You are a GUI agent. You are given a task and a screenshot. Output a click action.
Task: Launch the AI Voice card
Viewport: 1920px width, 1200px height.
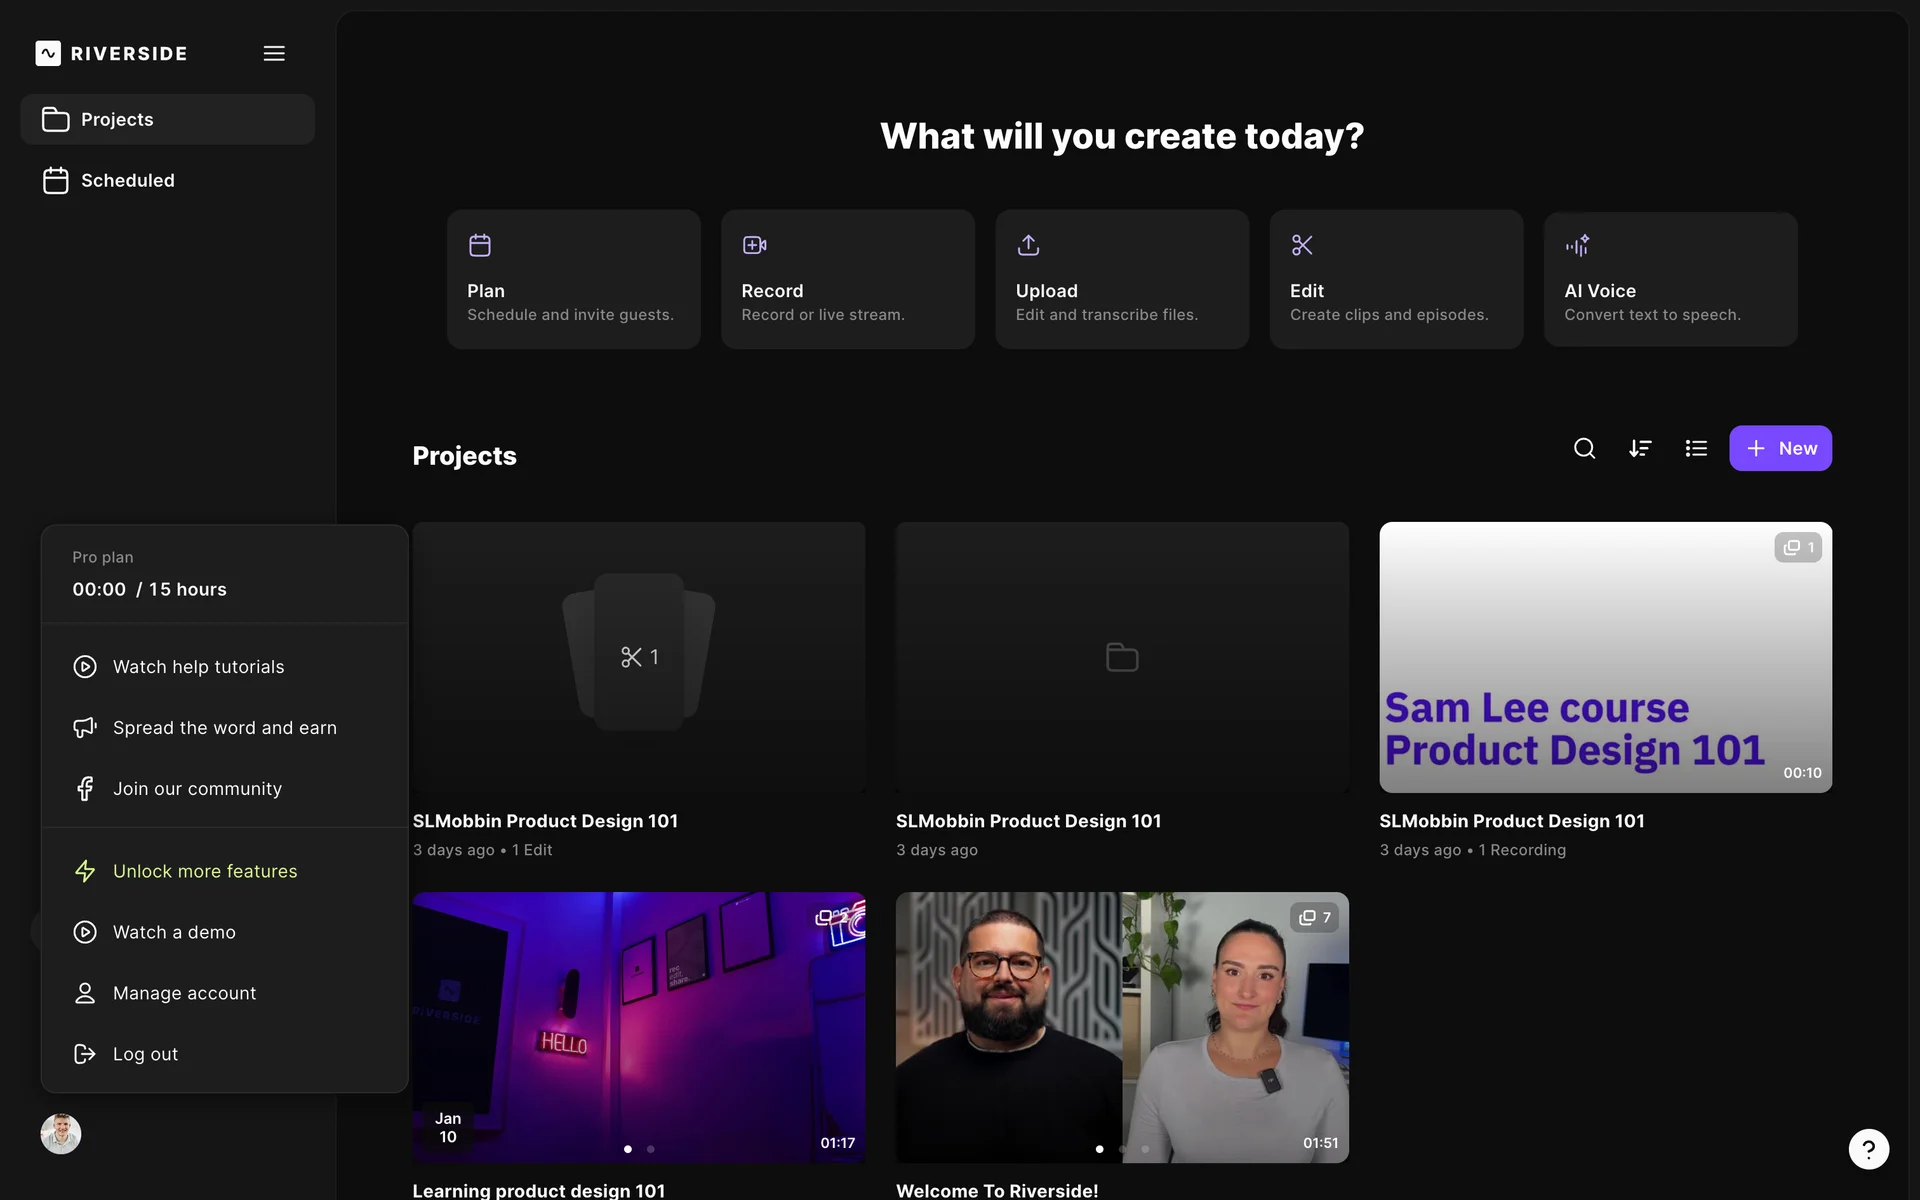[x=1670, y=279]
